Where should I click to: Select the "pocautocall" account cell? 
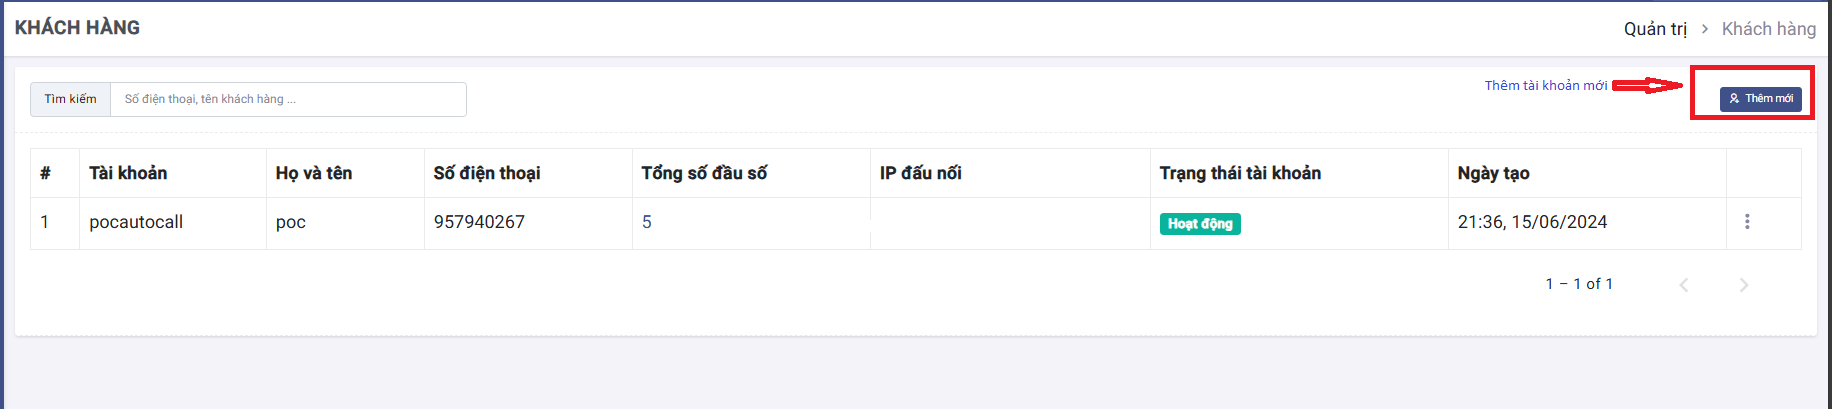136,222
